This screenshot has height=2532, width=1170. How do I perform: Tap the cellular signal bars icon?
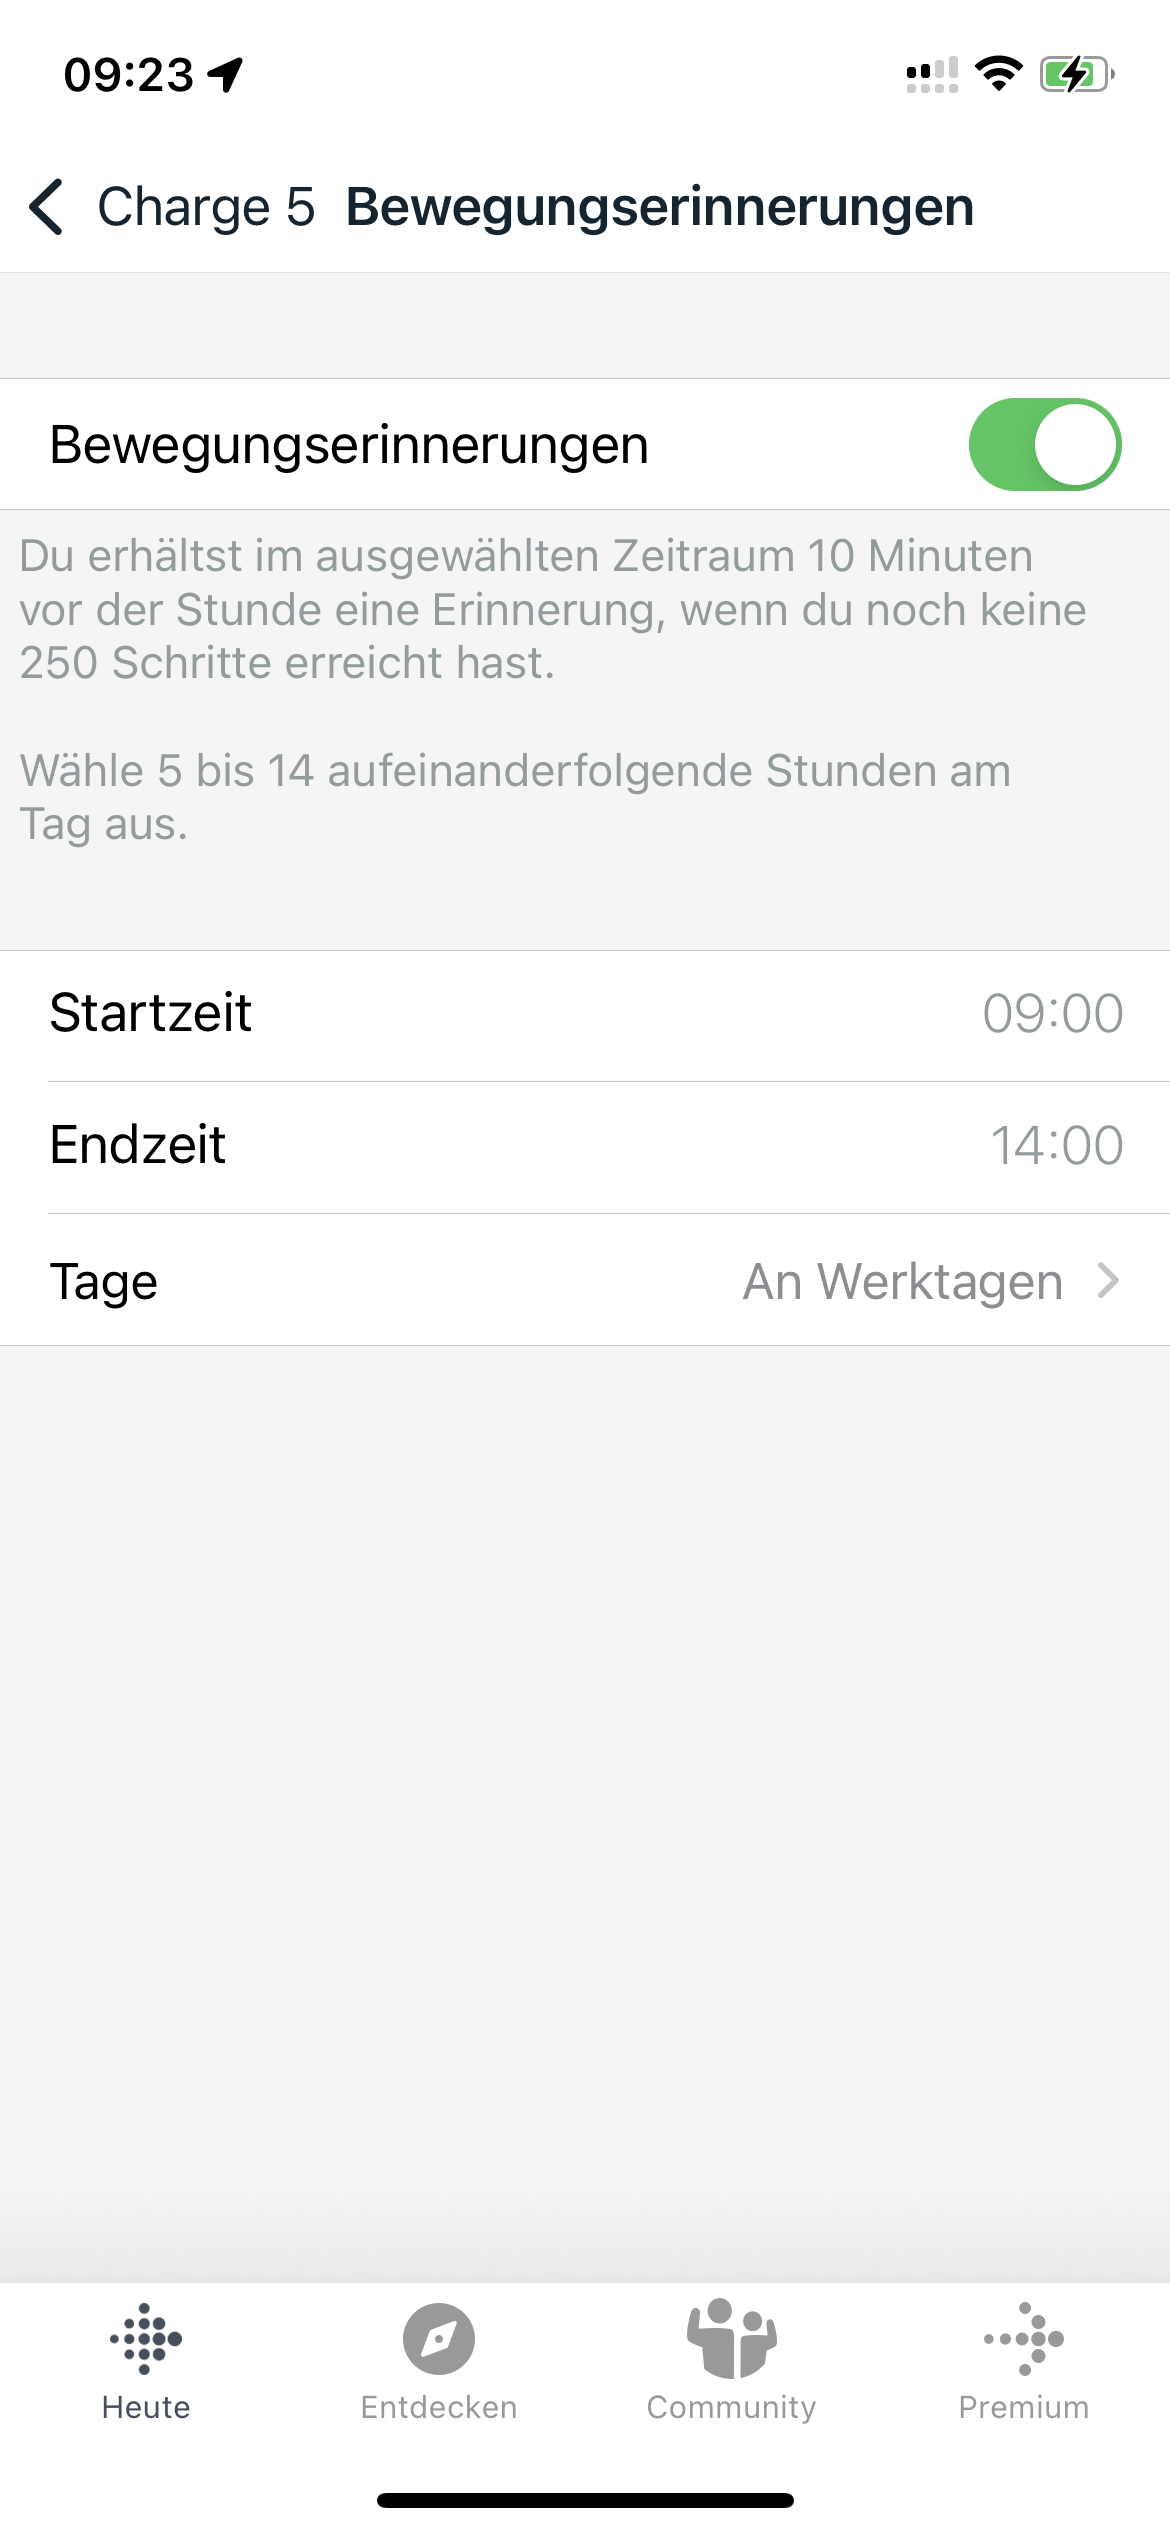(x=932, y=74)
